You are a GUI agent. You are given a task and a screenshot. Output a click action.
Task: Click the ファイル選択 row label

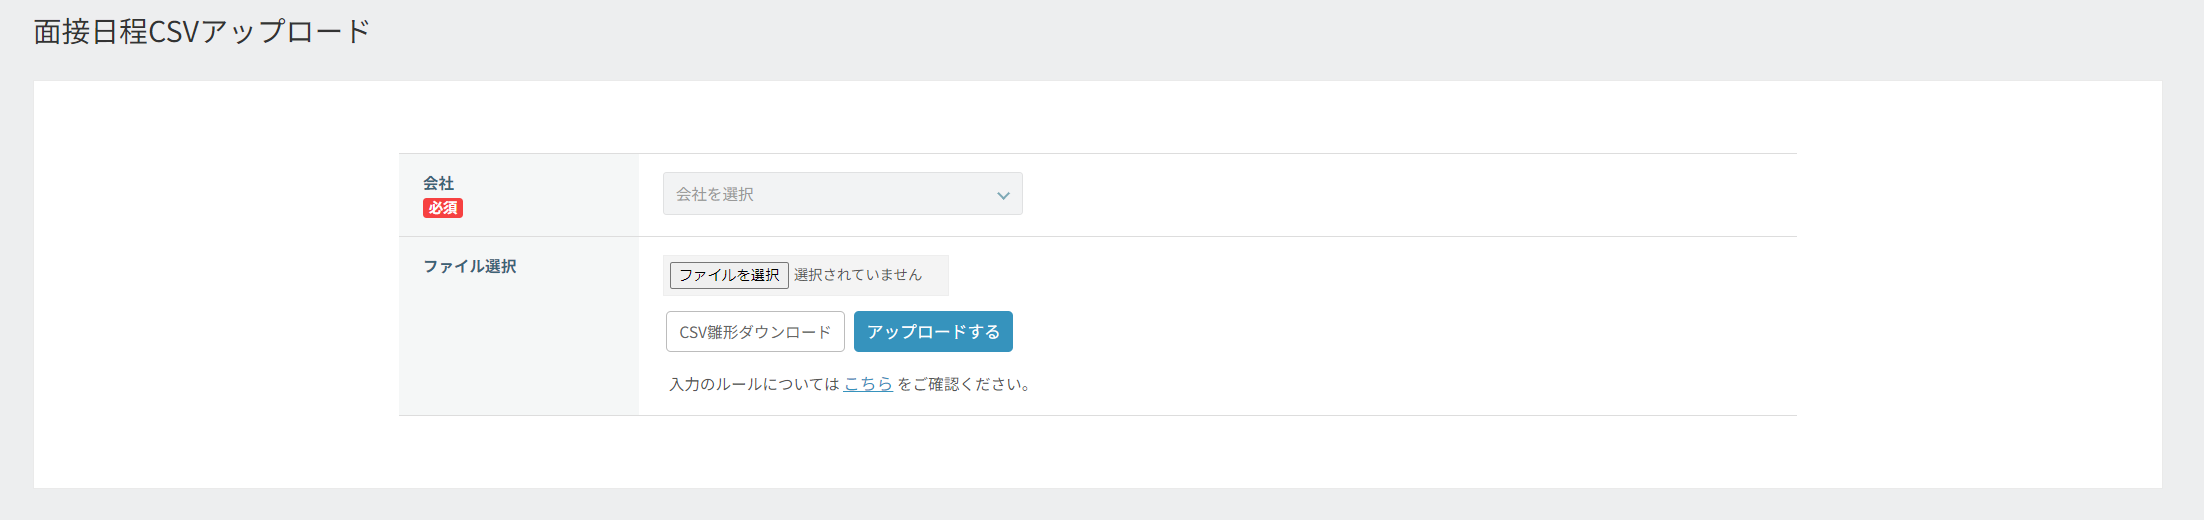pos(470,266)
